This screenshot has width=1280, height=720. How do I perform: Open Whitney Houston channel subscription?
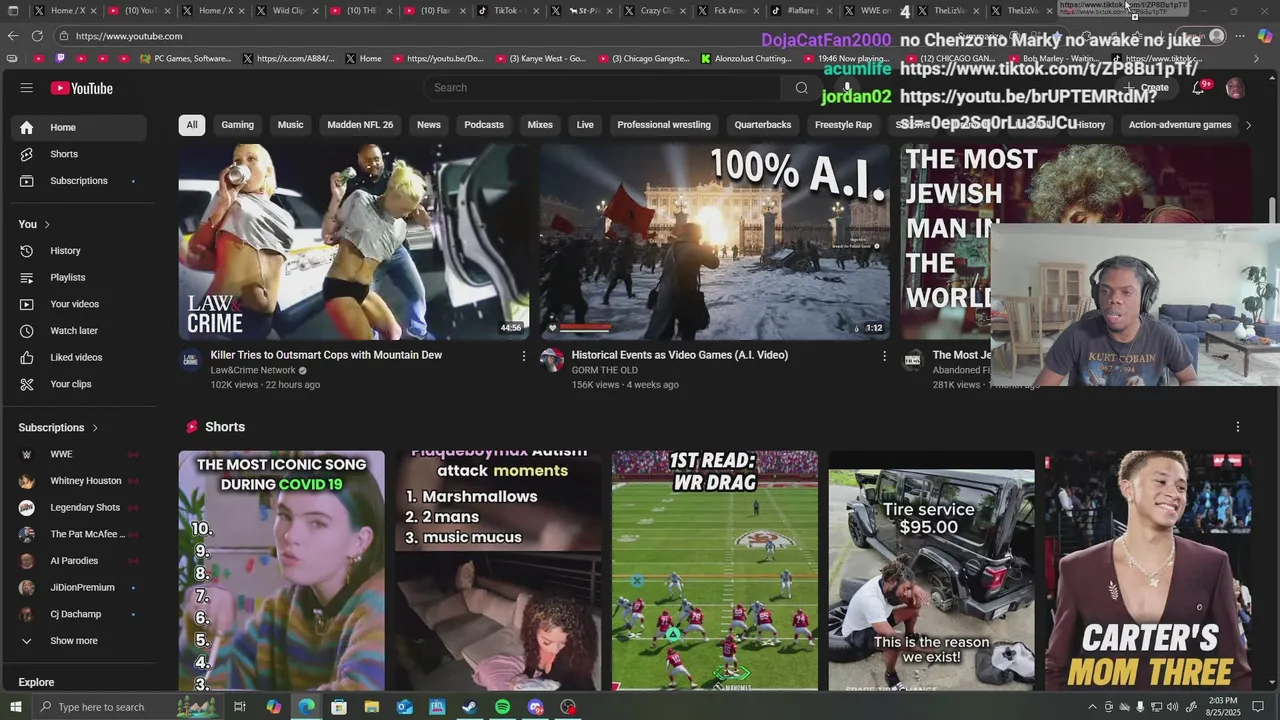click(79, 481)
